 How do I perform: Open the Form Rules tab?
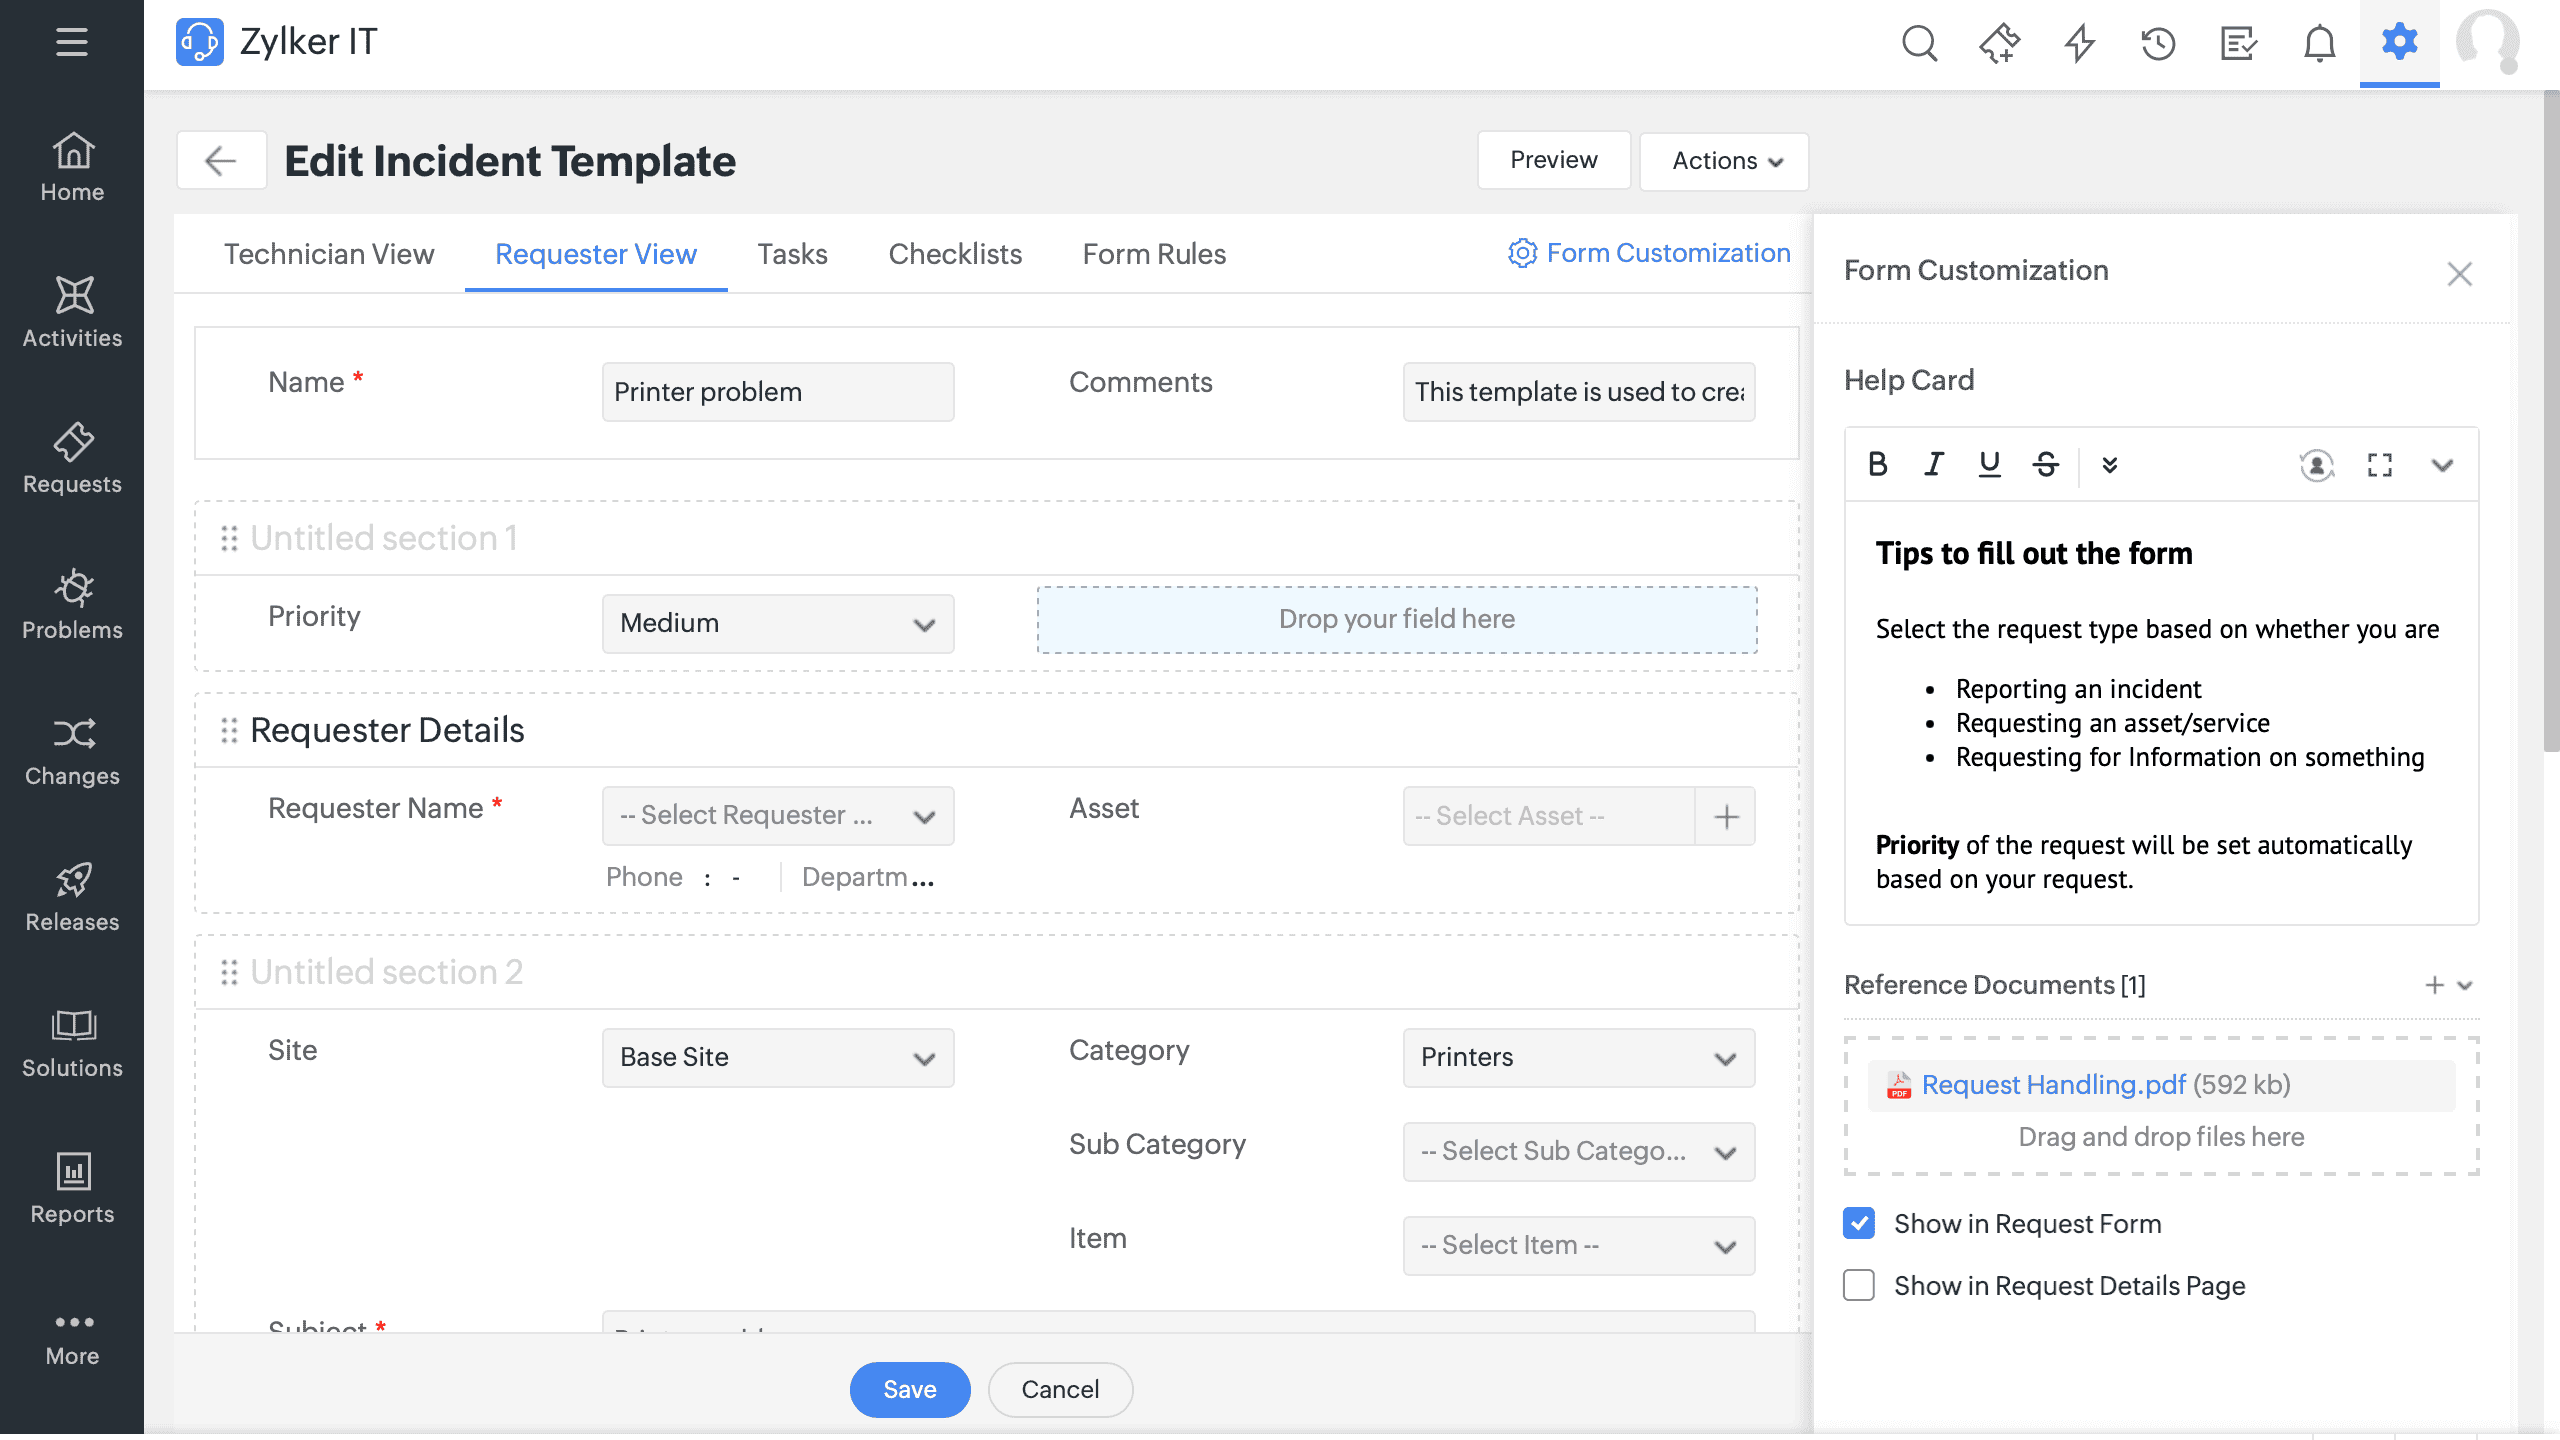(x=1154, y=254)
